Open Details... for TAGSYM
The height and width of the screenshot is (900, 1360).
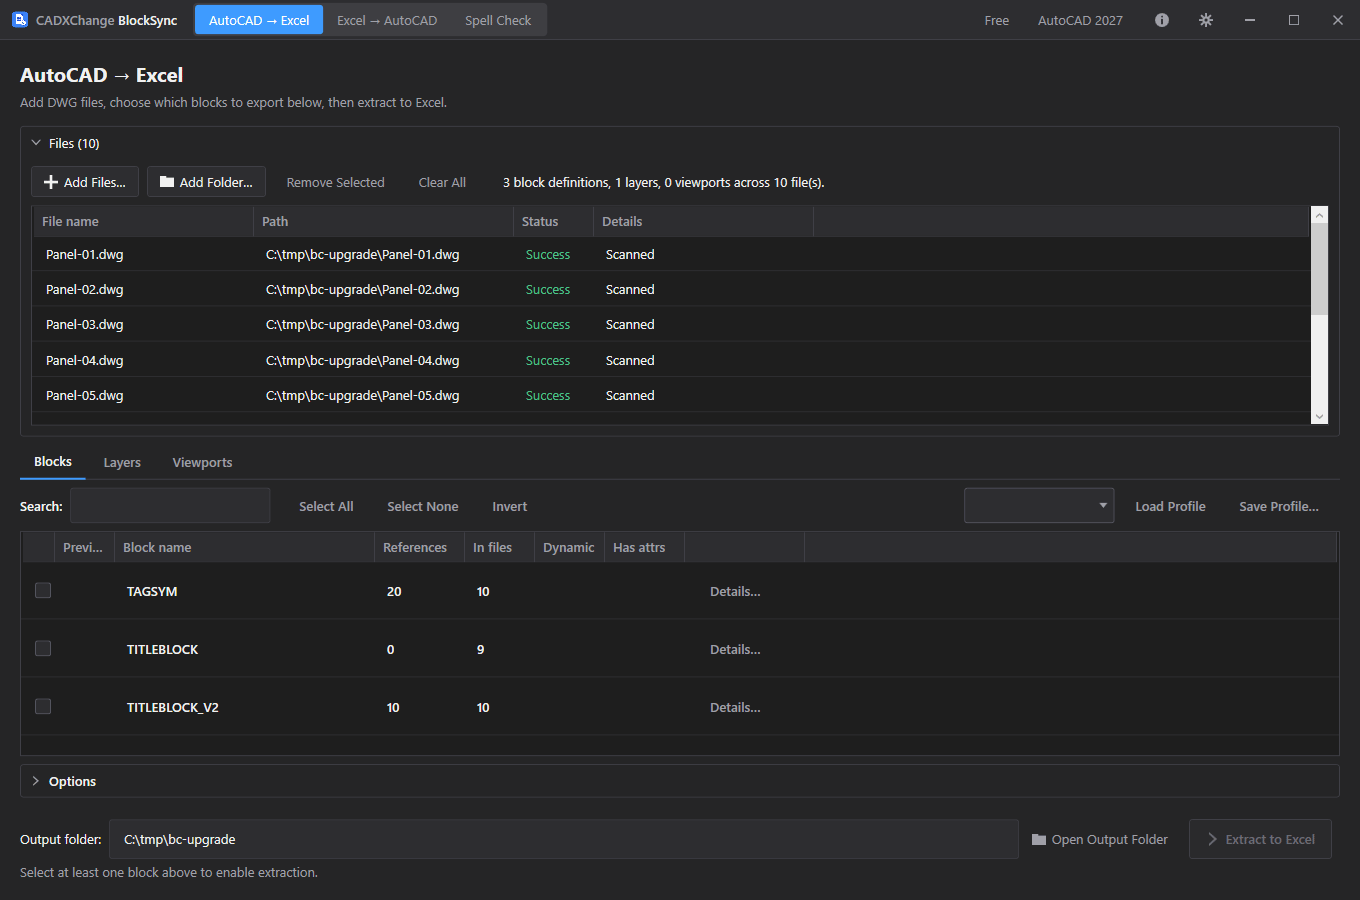click(x=735, y=591)
